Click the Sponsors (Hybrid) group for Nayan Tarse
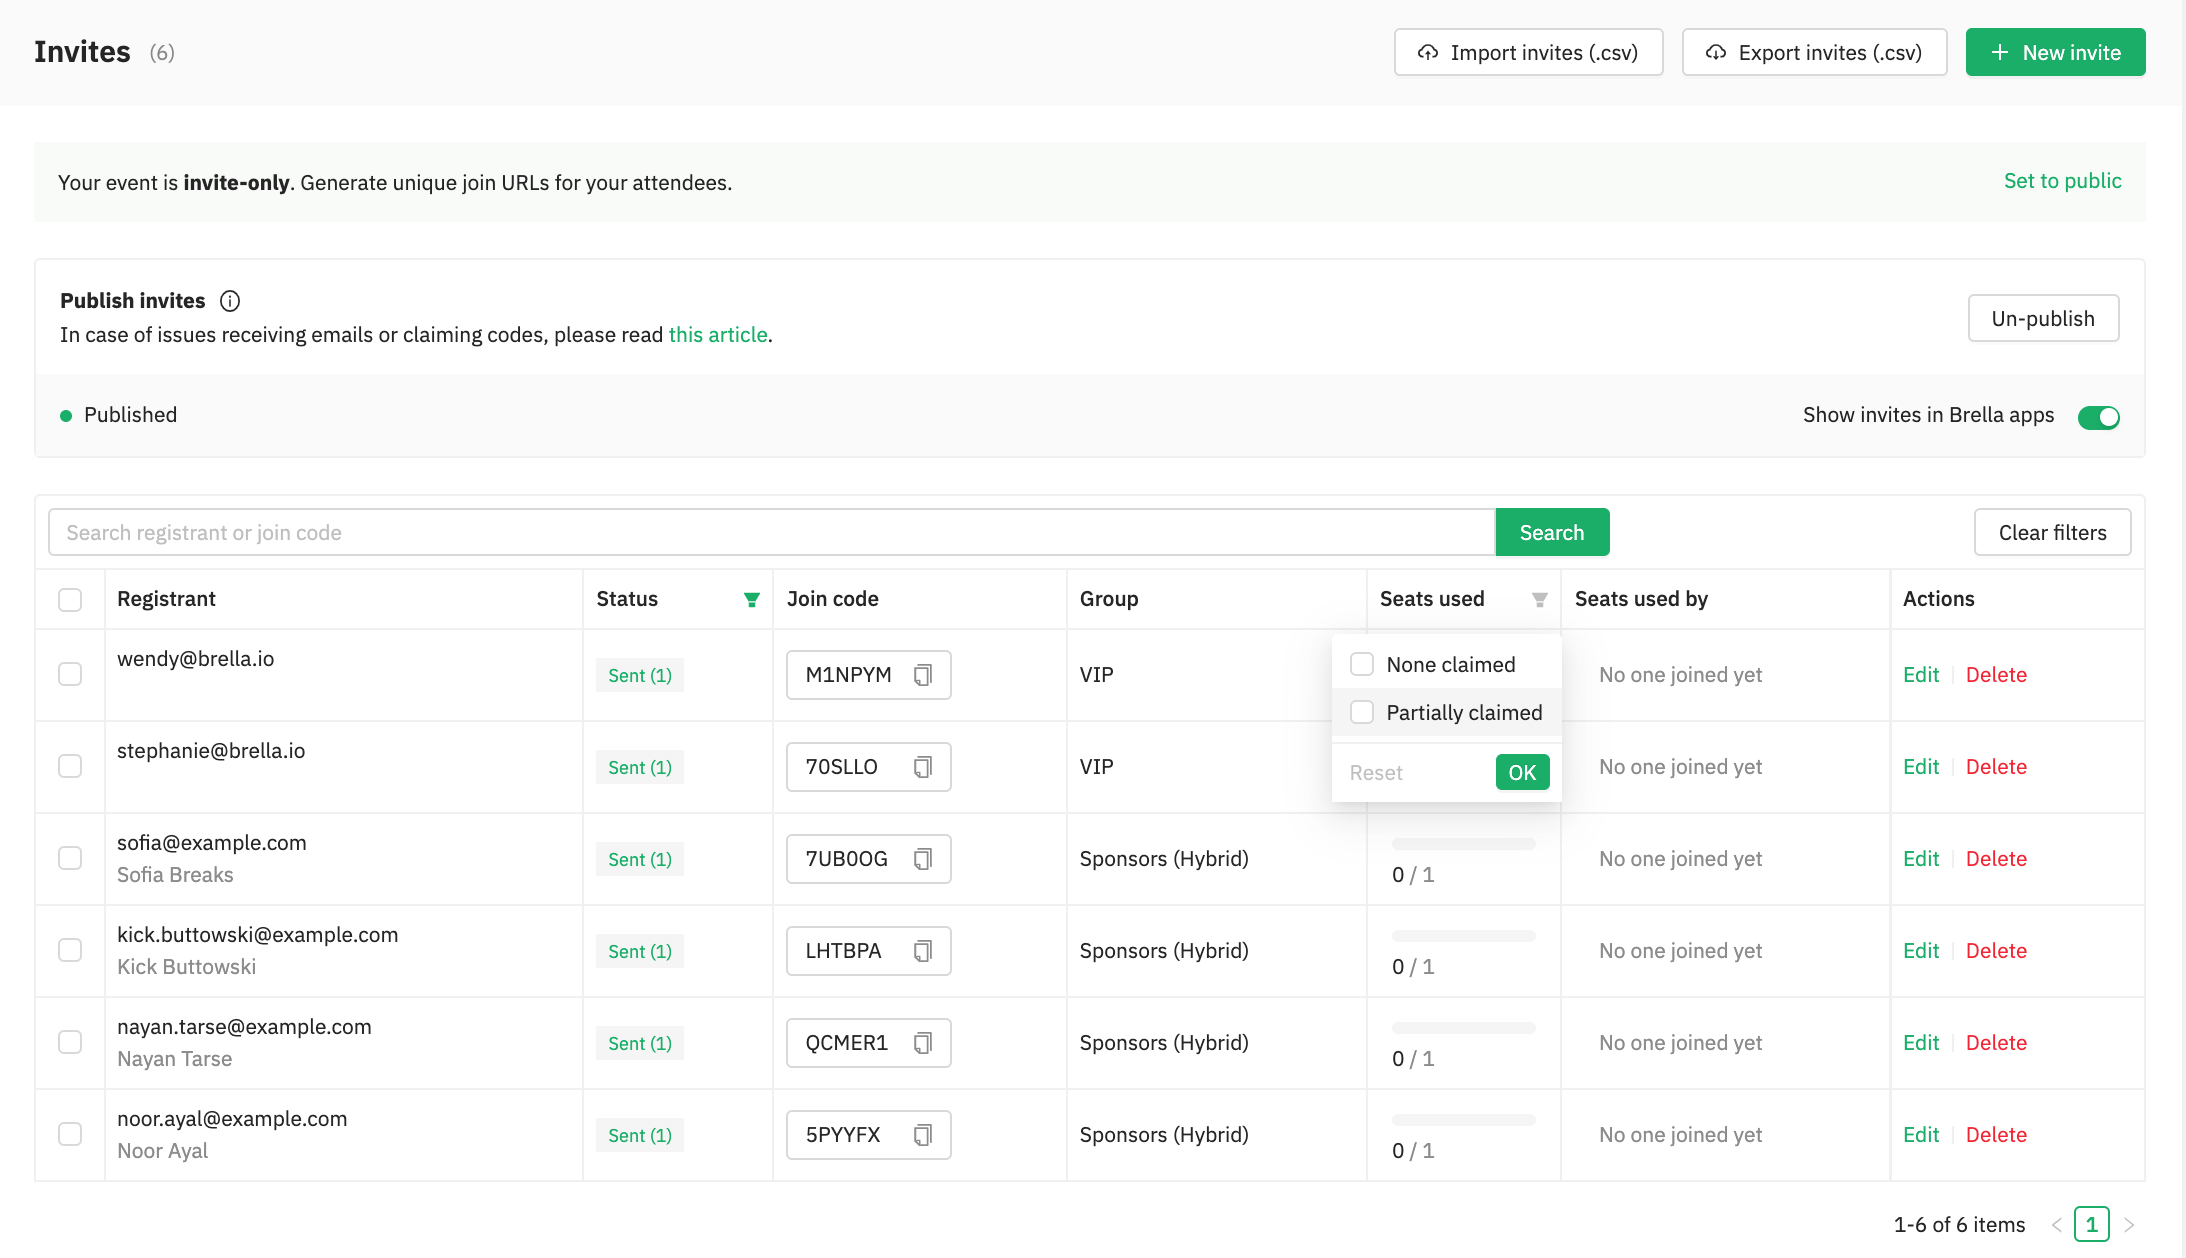The height and width of the screenshot is (1258, 2186). 1164,1043
